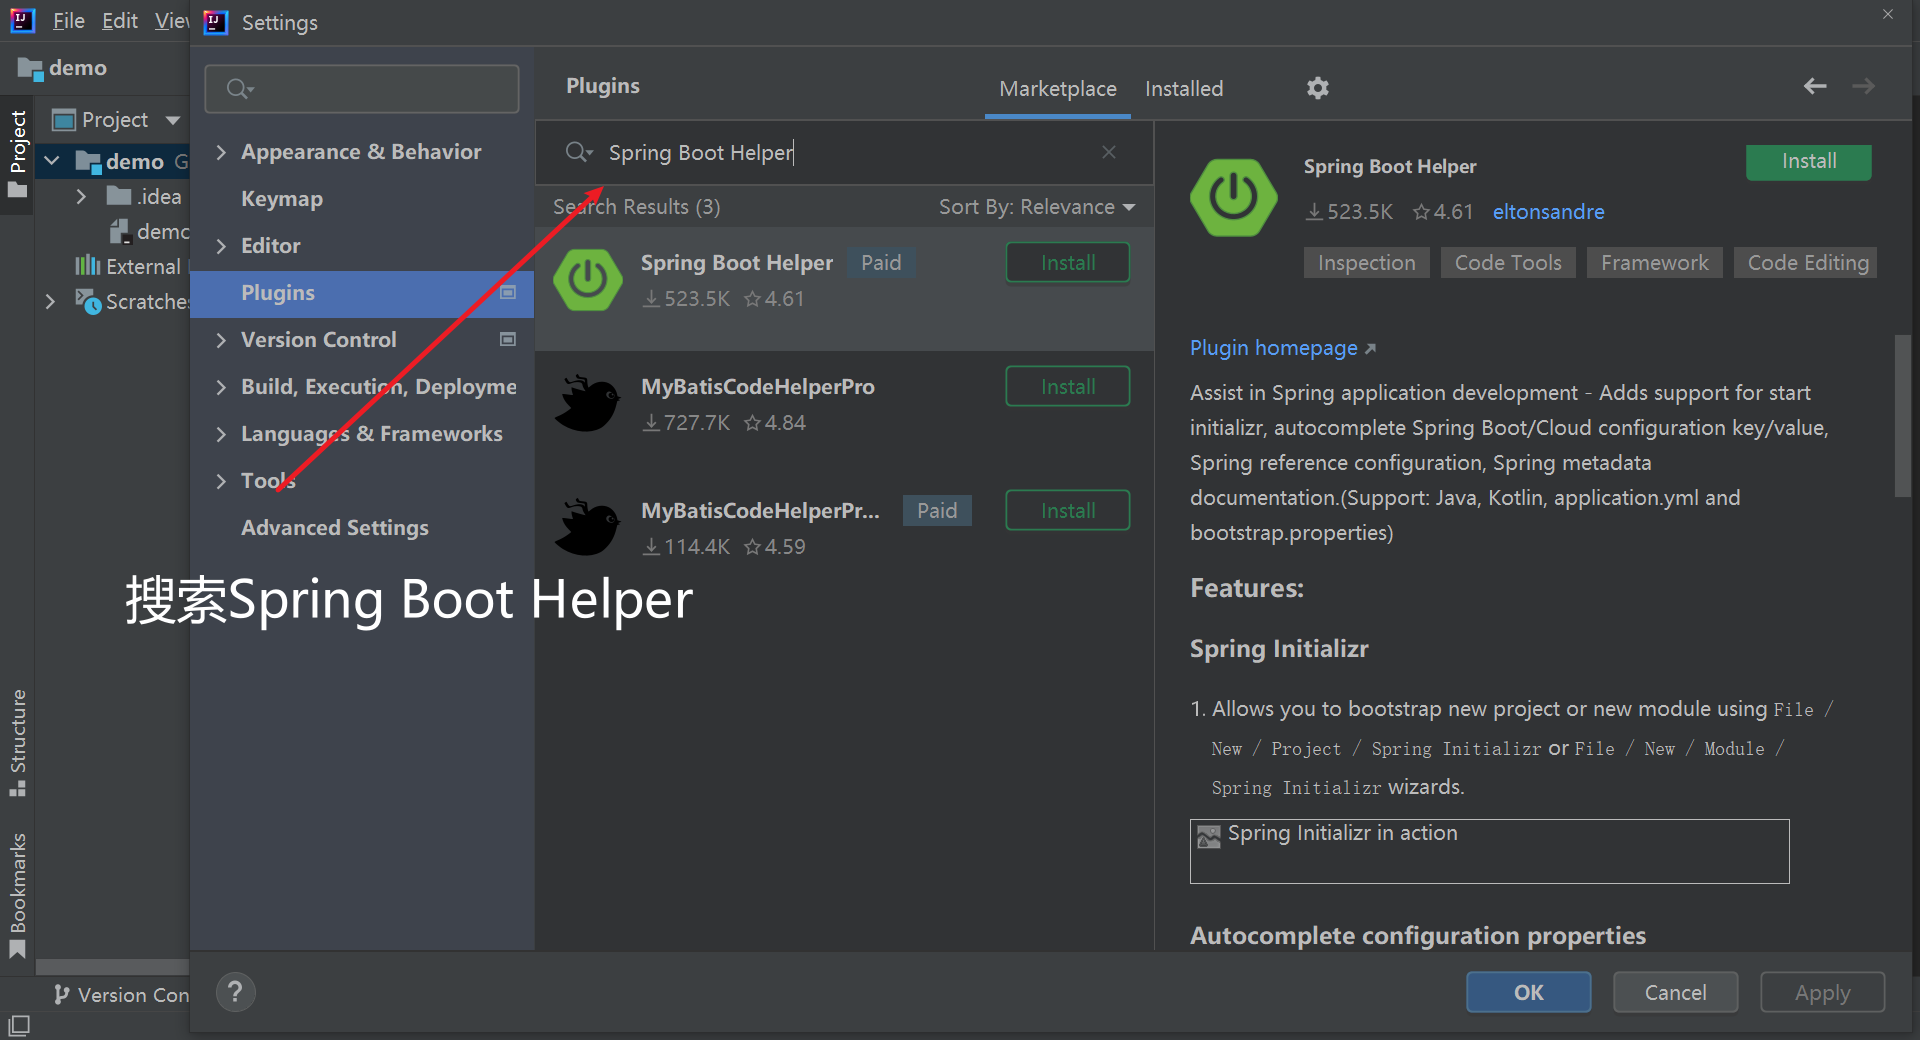The height and width of the screenshot is (1040, 1920).
Task: Click Paid badge on Spring Boot Helper
Action: 881,263
